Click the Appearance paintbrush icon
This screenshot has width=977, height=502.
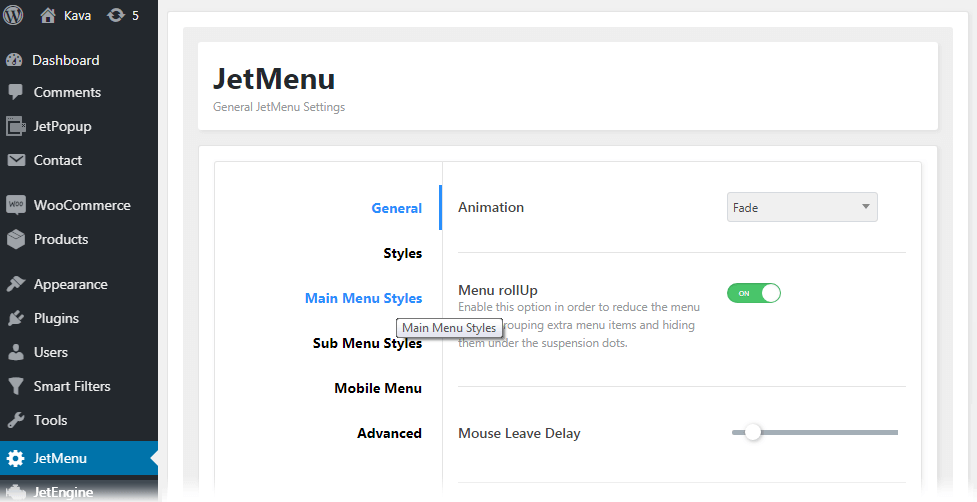pyautogui.click(x=16, y=284)
